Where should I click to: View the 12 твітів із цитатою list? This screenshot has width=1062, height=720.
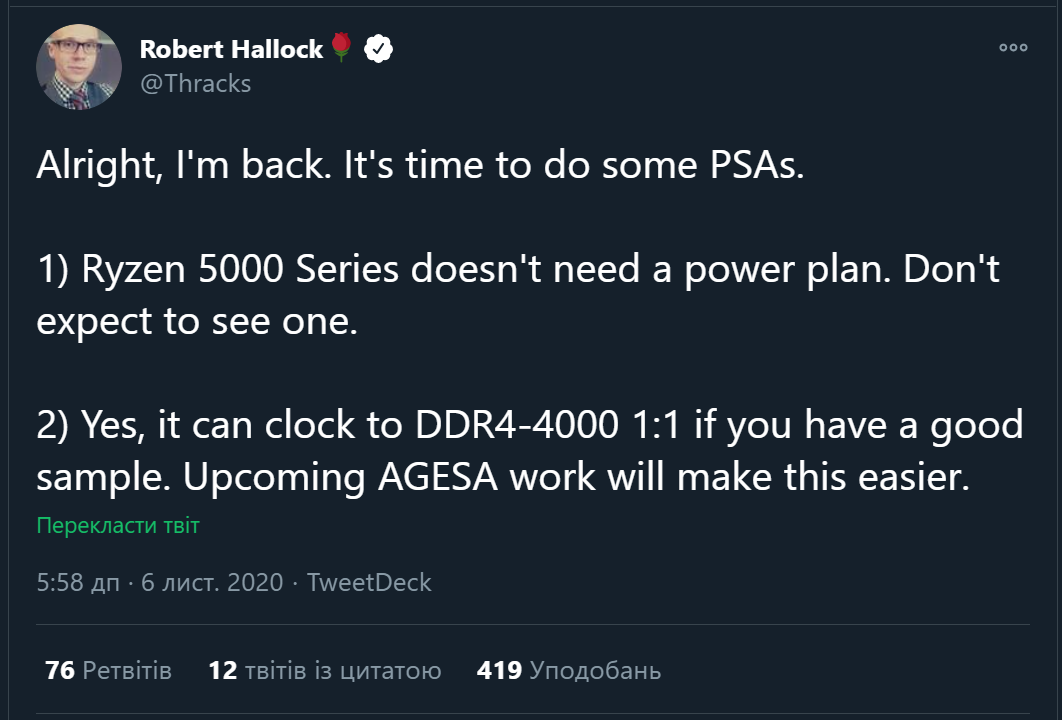[x=324, y=670]
